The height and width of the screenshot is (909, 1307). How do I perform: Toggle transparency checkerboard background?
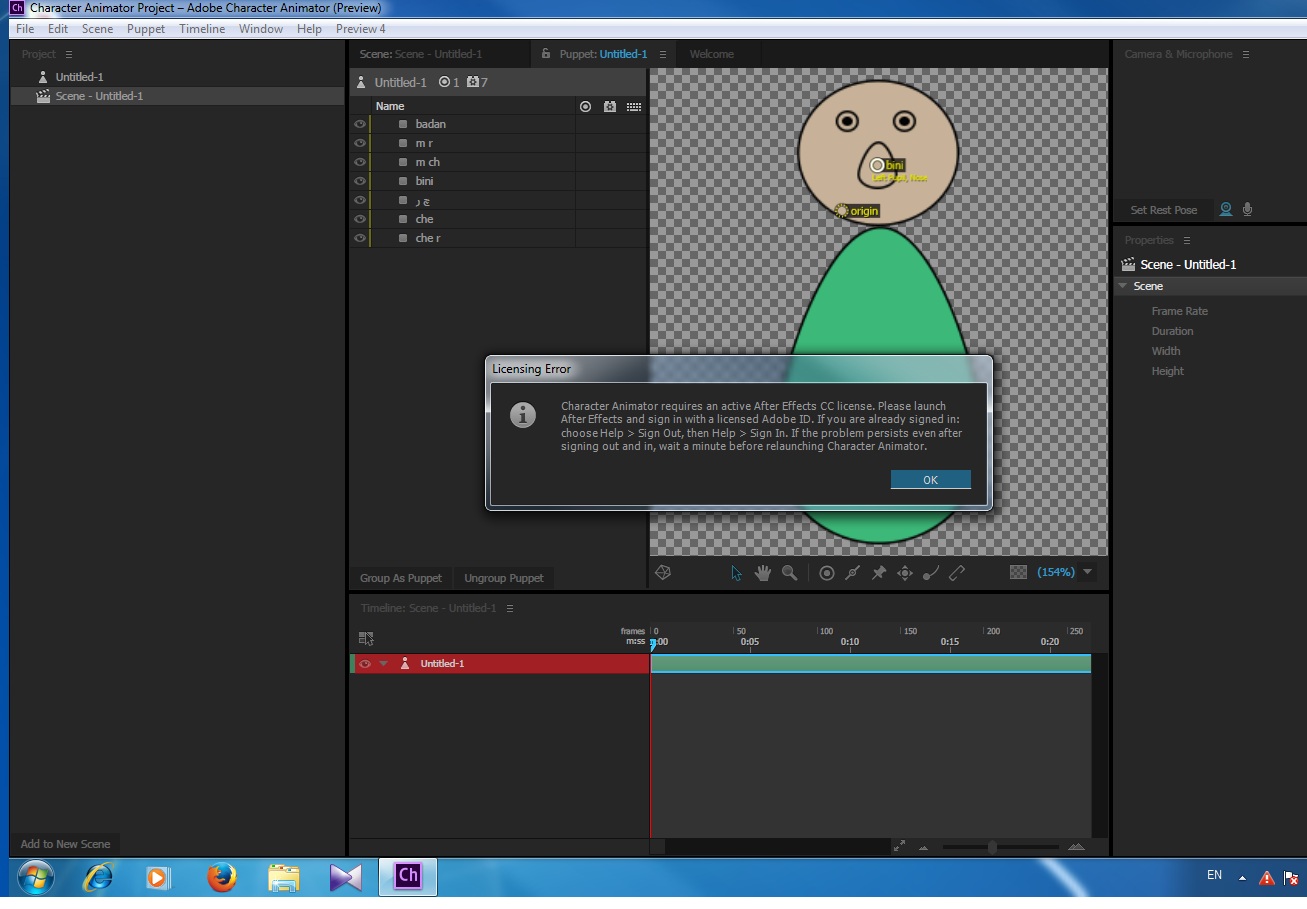pos(1019,572)
